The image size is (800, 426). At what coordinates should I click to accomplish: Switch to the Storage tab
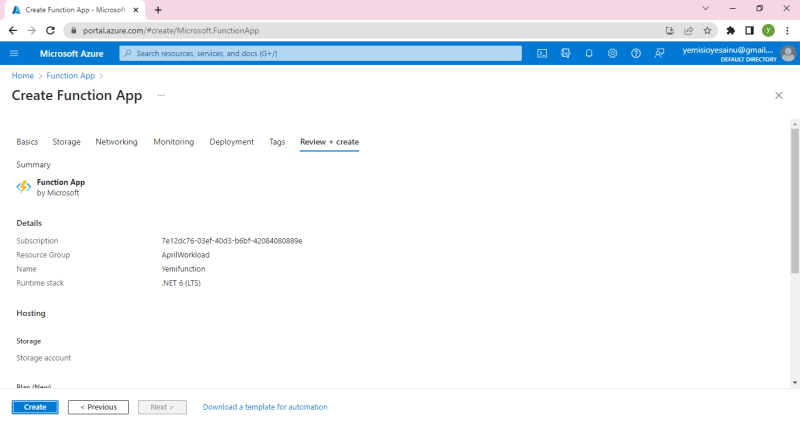[66, 142]
